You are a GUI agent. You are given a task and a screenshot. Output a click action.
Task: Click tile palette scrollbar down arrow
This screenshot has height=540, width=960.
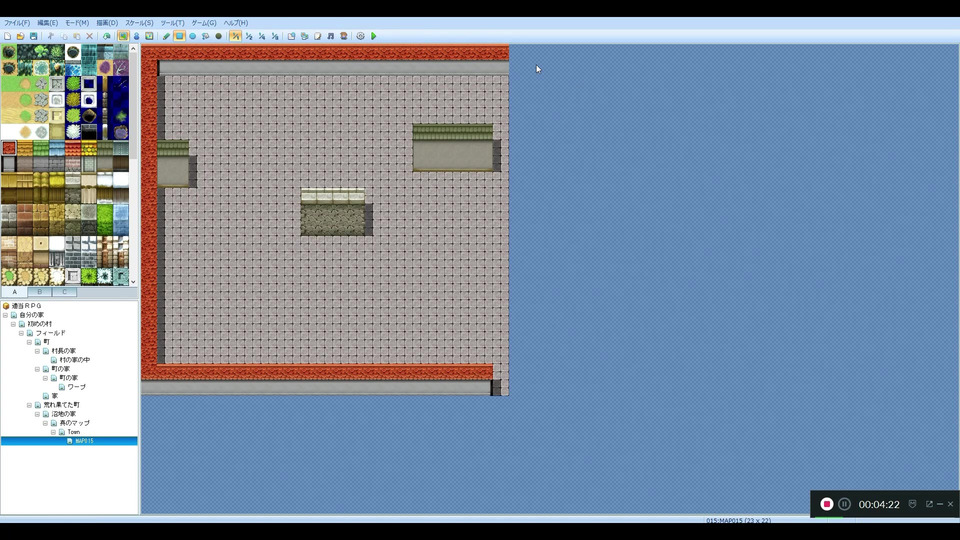coord(133,282)
